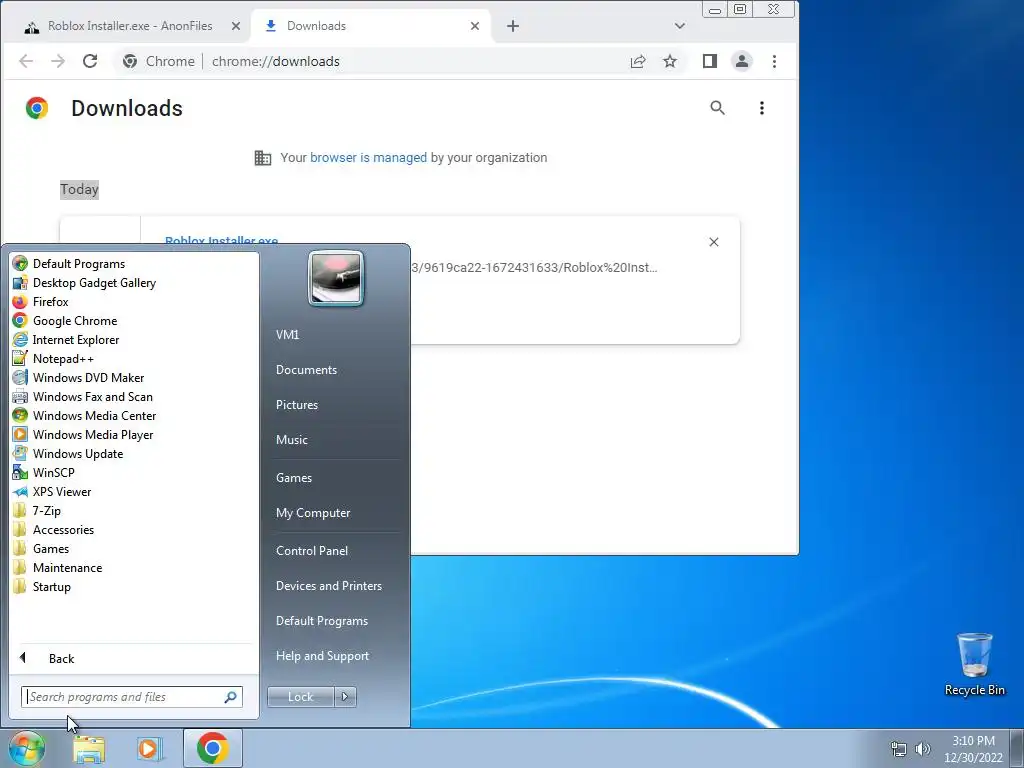This screenshot has width=1024, height=768.
Task: Open Devices and Printers
Action: click(328, 586)
